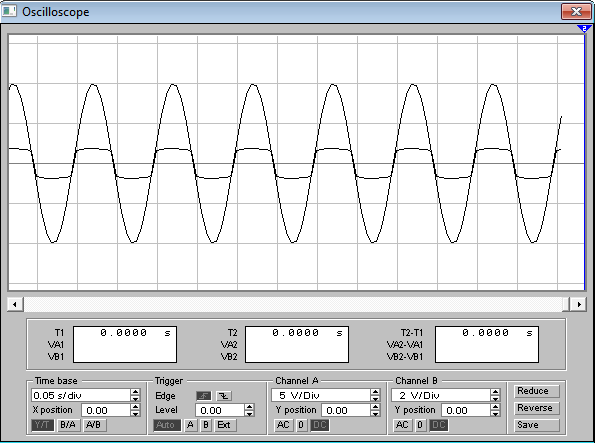
Task: Increase Channel A V/Div scale
Action: (x=375, y=392)
